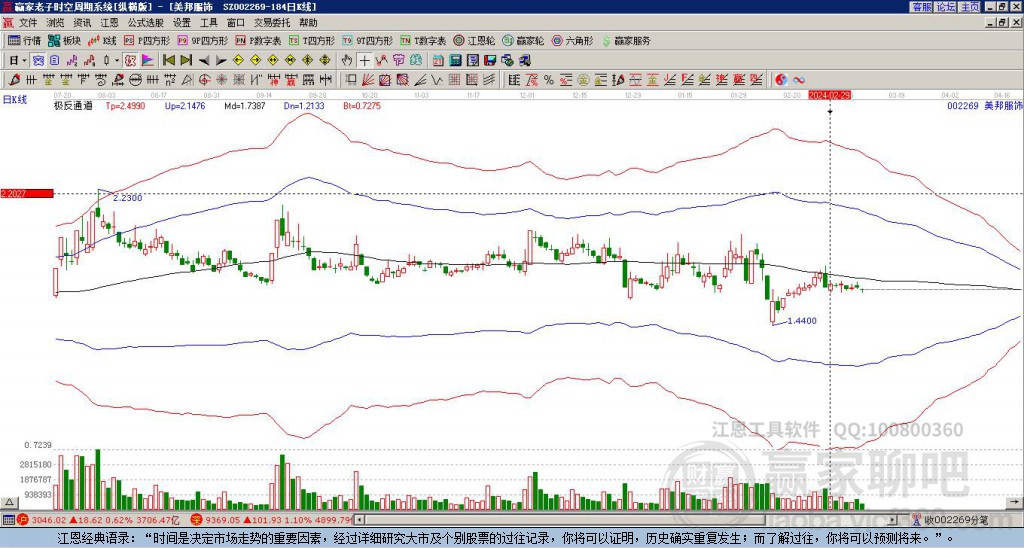This screenshot has height=548, width=1024.
Task: Click the 极反通道 indicator label
Action: point(74,105)
